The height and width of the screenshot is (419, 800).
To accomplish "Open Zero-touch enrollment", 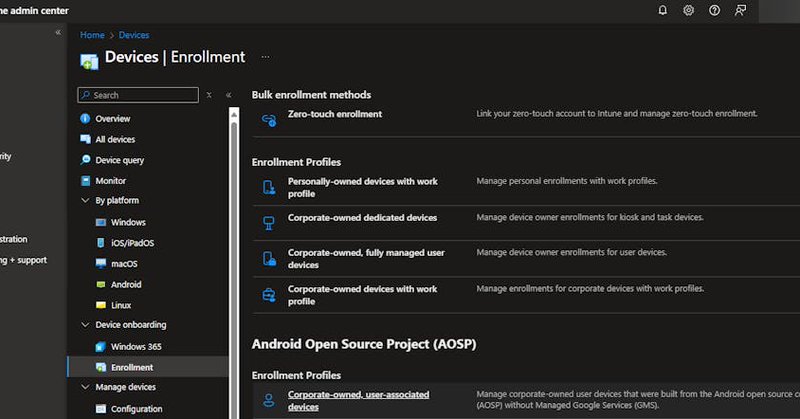I will coord(335,114).
